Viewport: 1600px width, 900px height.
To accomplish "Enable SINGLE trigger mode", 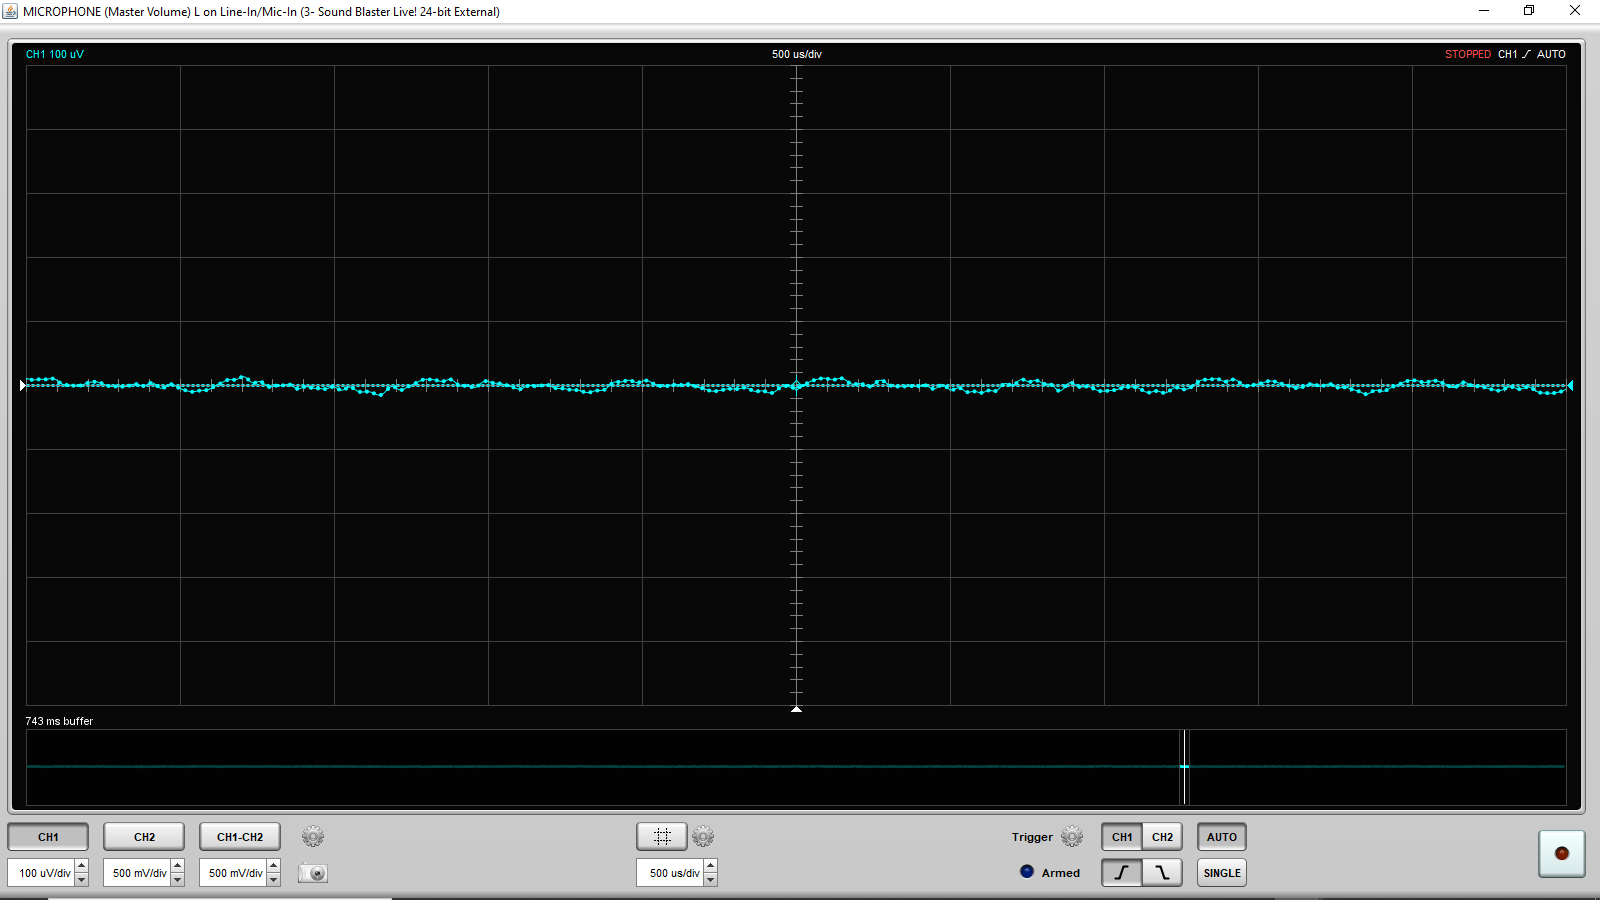I will pyautogui.click(x=1222, y=873).
